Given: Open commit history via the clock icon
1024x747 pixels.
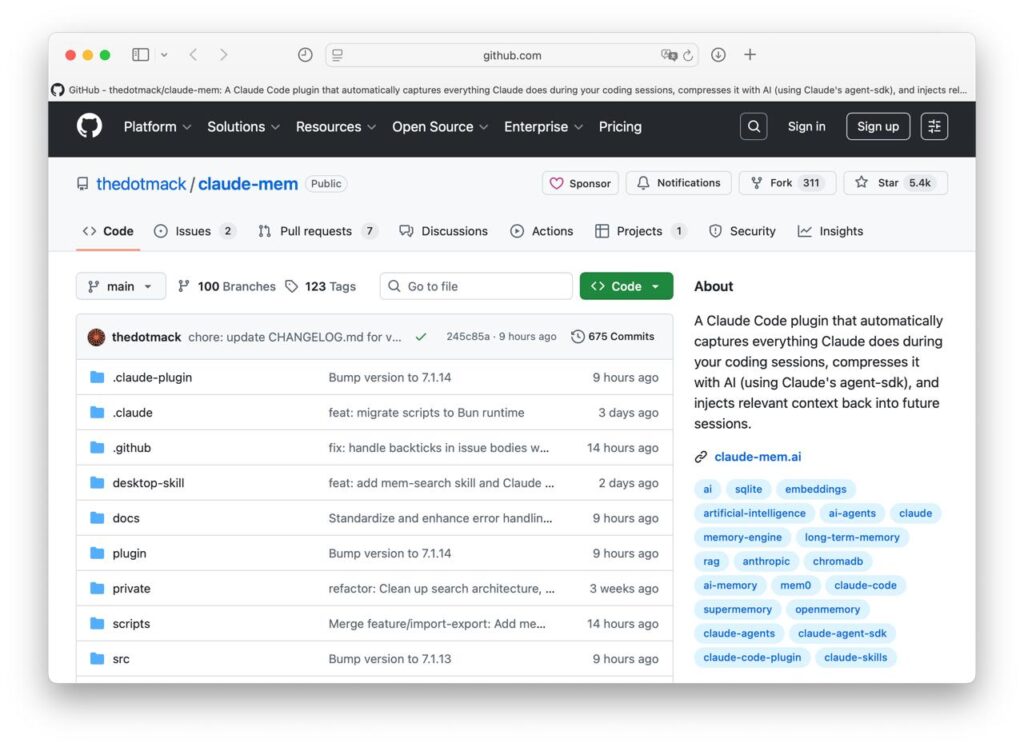Looking at the screenshot, I should pos(578,337).
